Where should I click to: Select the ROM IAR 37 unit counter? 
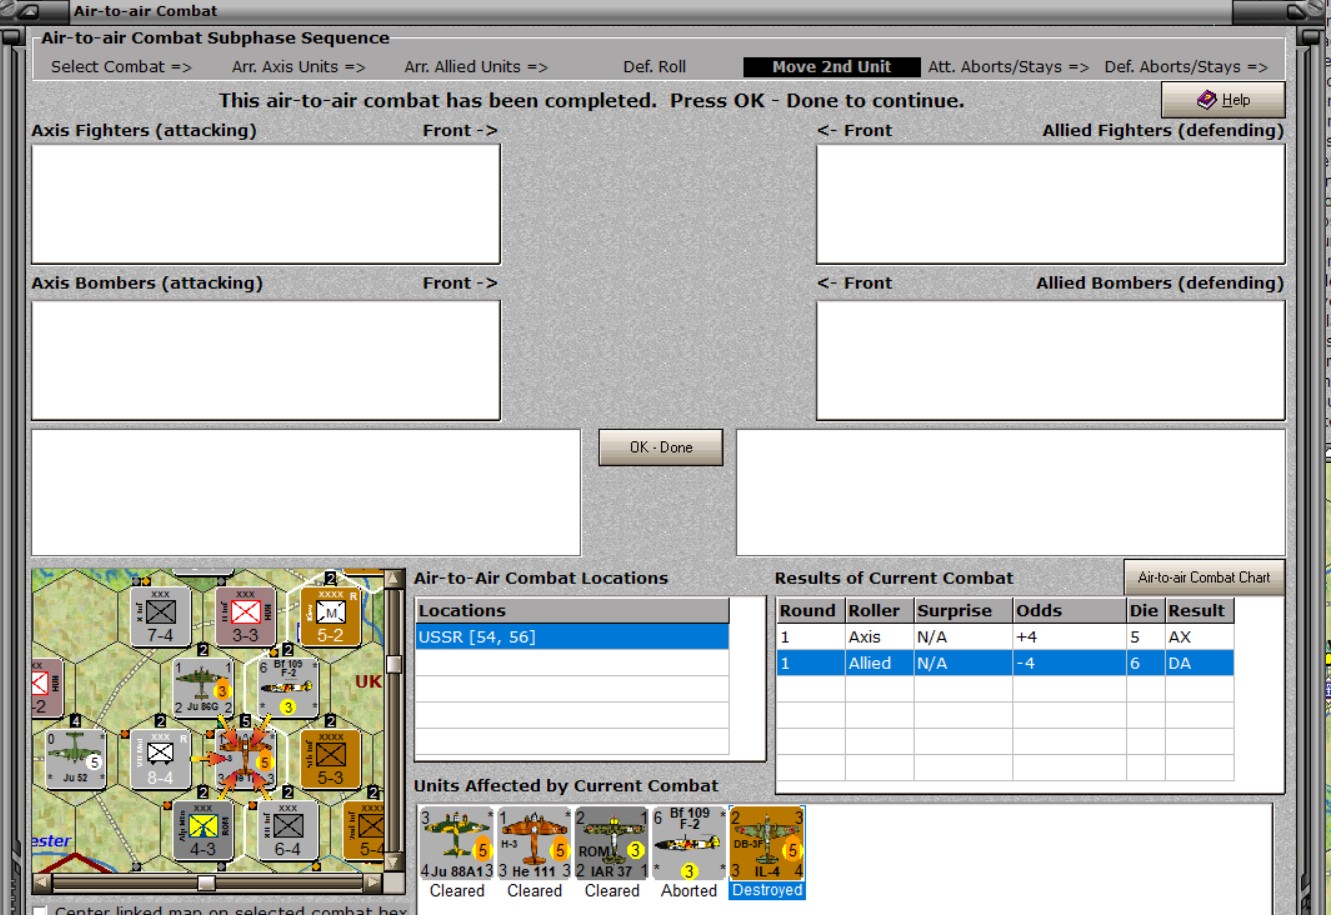612,844
